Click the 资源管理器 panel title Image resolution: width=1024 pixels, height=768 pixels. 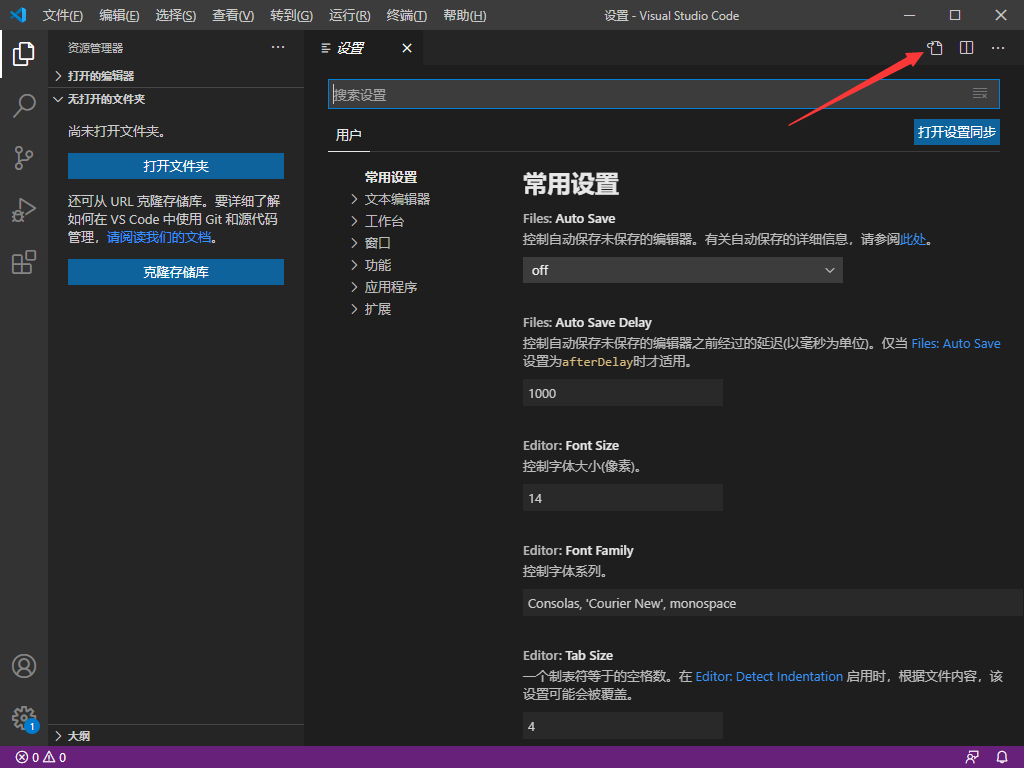95,48
